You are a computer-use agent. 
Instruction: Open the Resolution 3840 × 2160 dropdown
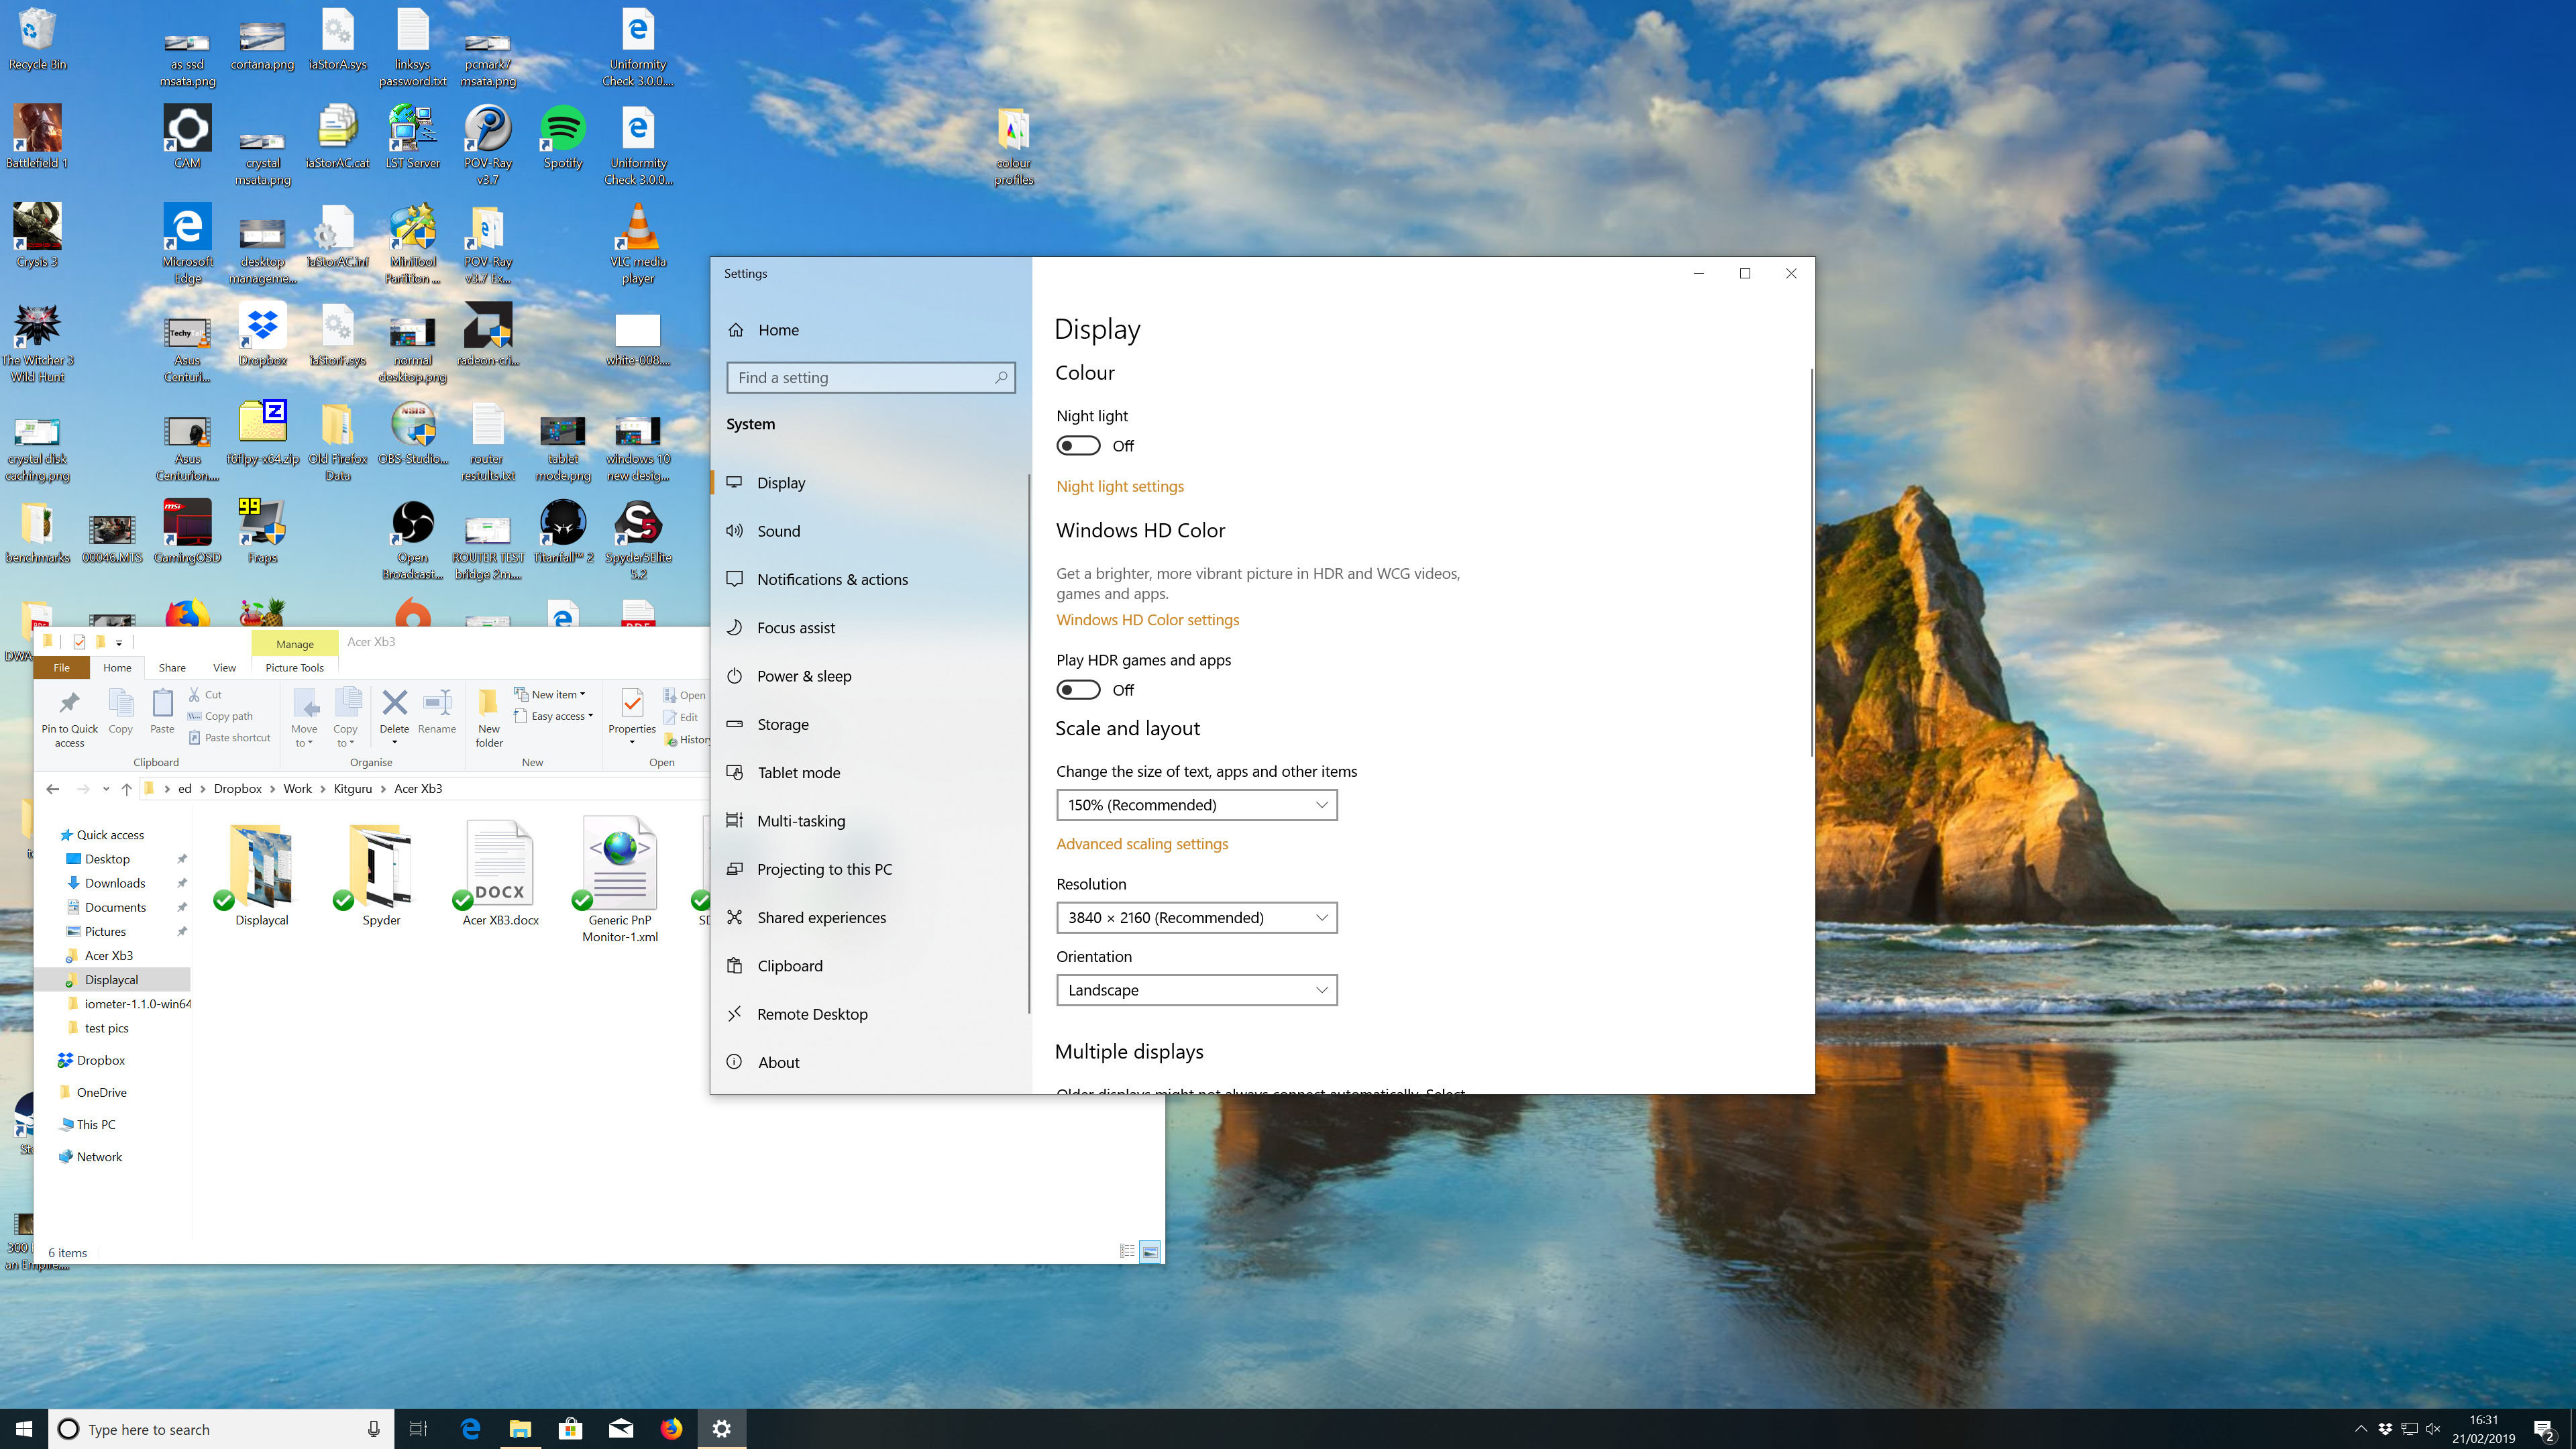click(x=1196, y=918)
